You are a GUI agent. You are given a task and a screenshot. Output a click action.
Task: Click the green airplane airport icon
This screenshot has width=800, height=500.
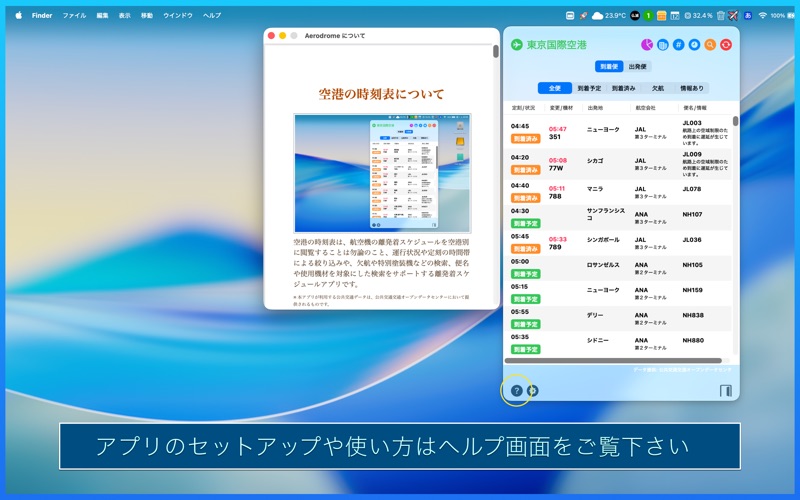click(517, 45)
